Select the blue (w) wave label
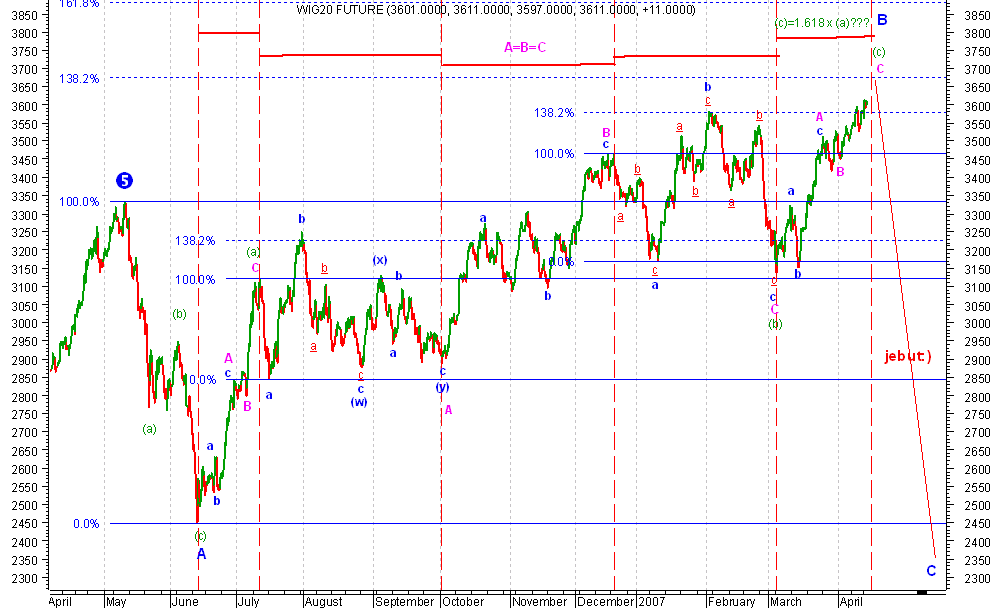This screenshot has width=994, height=608. click(x=359, y=401)
